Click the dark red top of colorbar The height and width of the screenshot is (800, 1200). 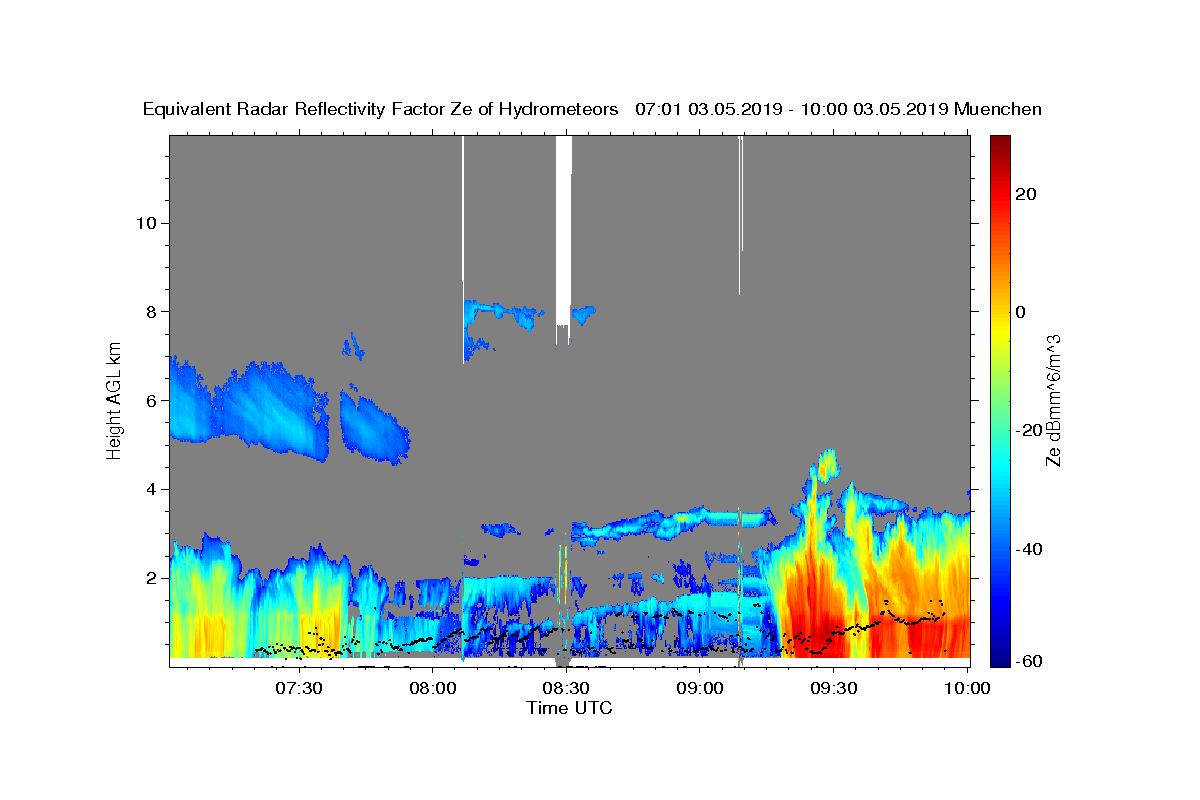(x=1000, y=145)
